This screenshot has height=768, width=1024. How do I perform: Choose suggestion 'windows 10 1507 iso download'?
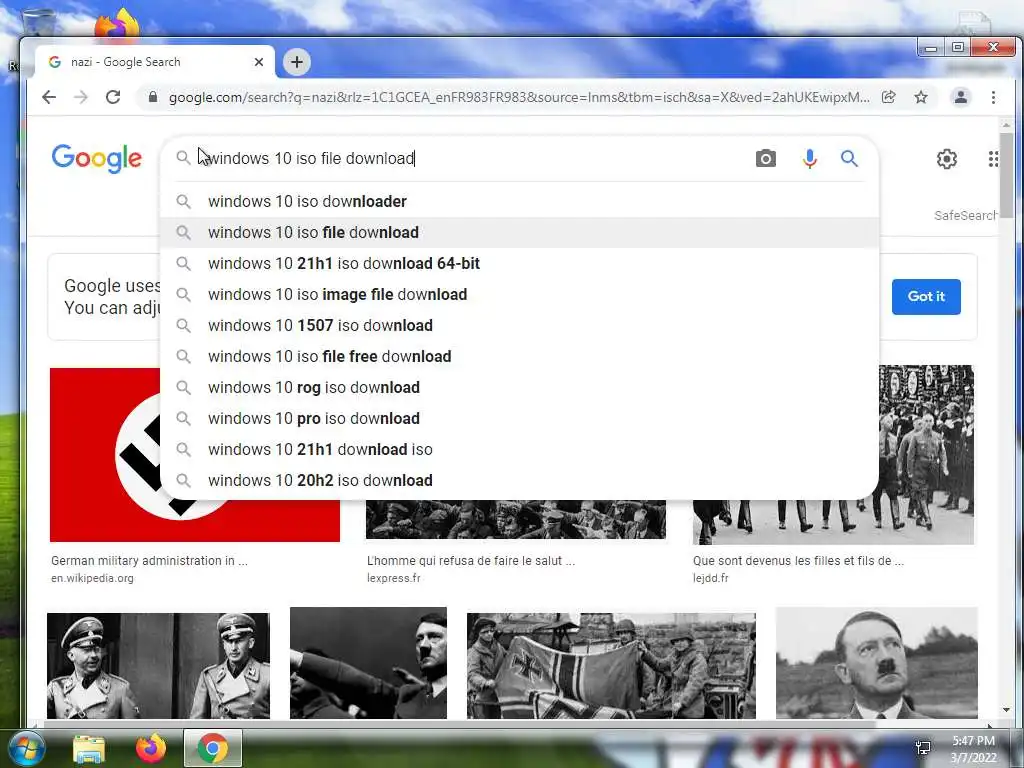pos(519,325)
